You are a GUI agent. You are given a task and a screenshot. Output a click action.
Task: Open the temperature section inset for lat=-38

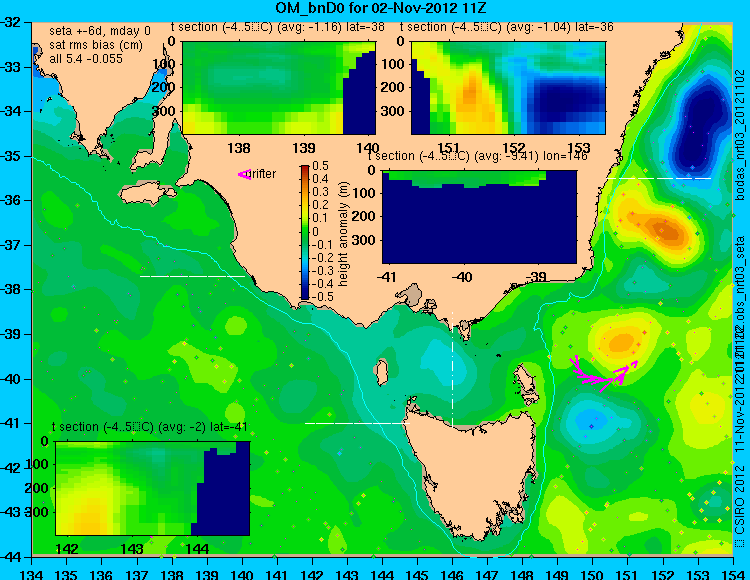coord(279,88)
